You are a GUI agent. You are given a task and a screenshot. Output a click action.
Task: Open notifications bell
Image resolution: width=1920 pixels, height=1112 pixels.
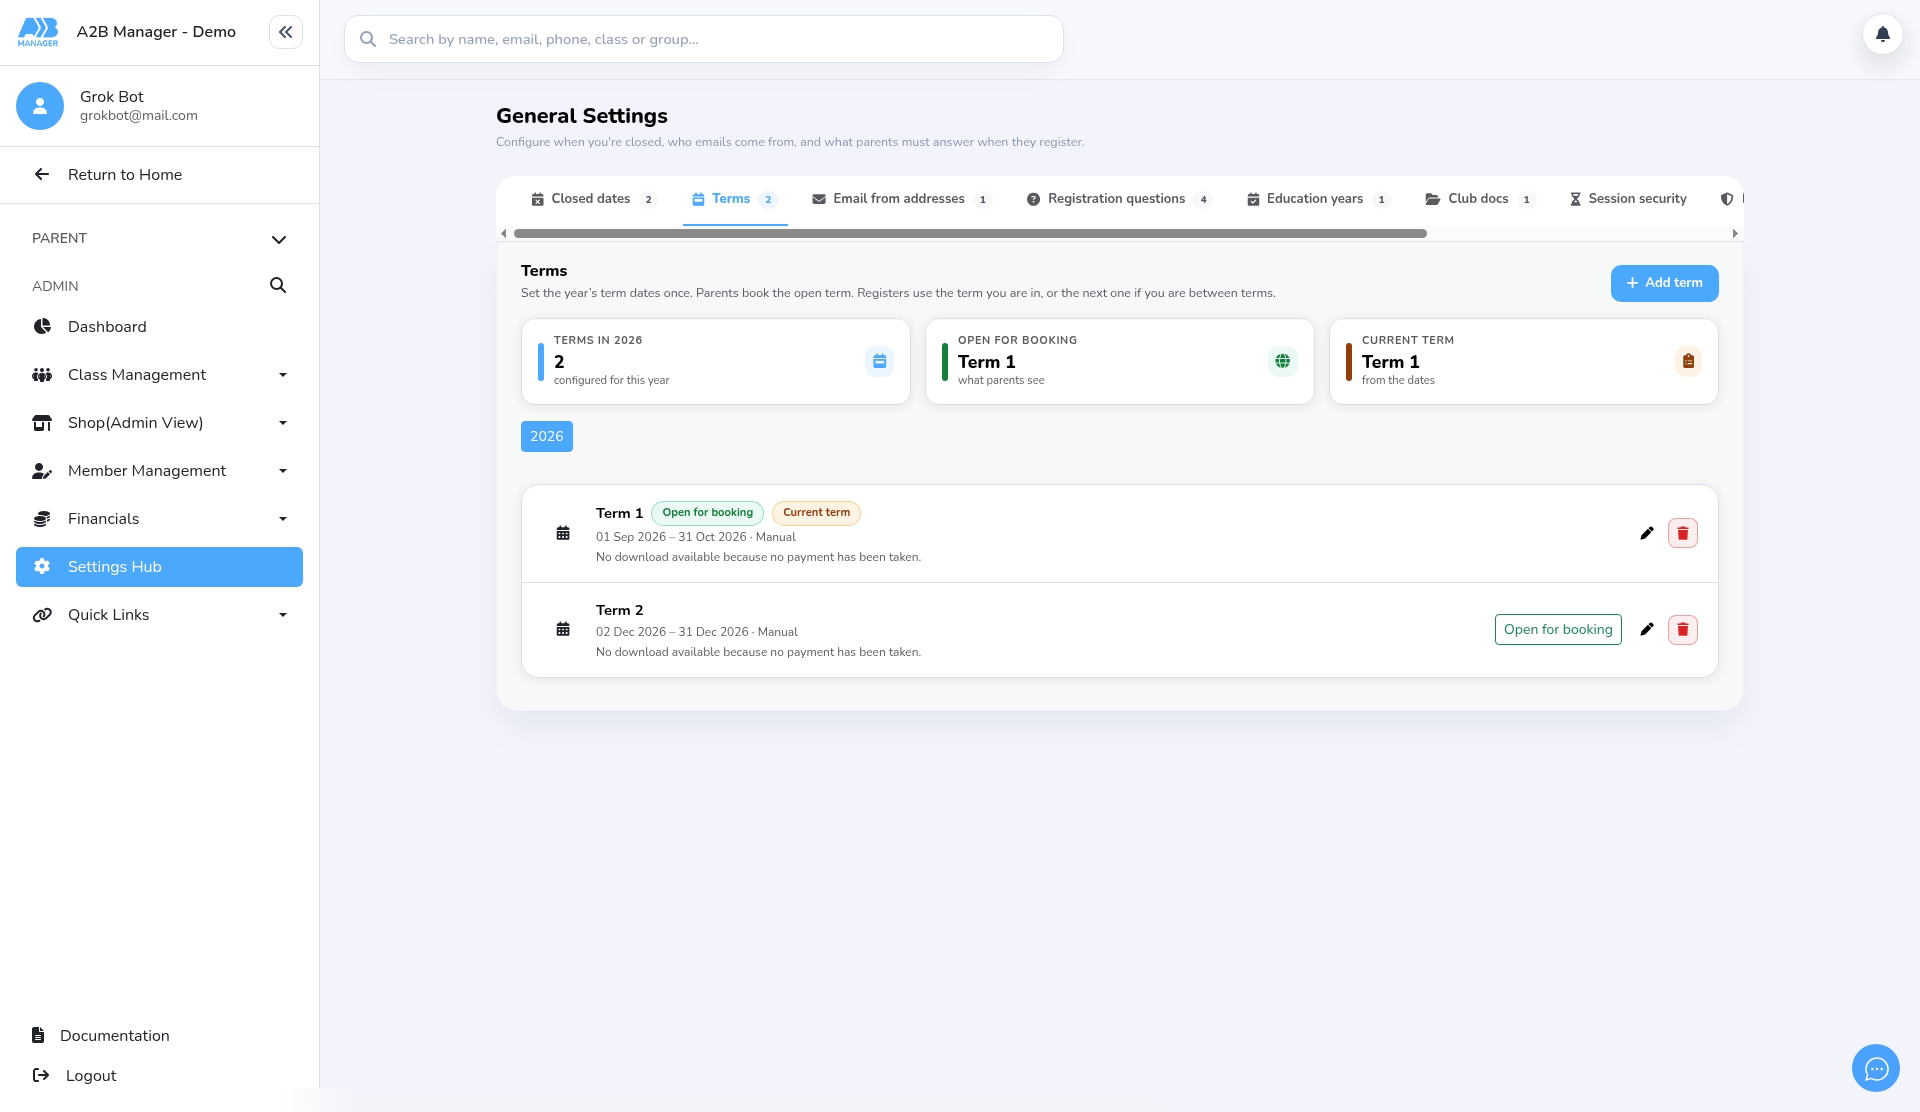pyautogui.click(x=1882, y=35)
